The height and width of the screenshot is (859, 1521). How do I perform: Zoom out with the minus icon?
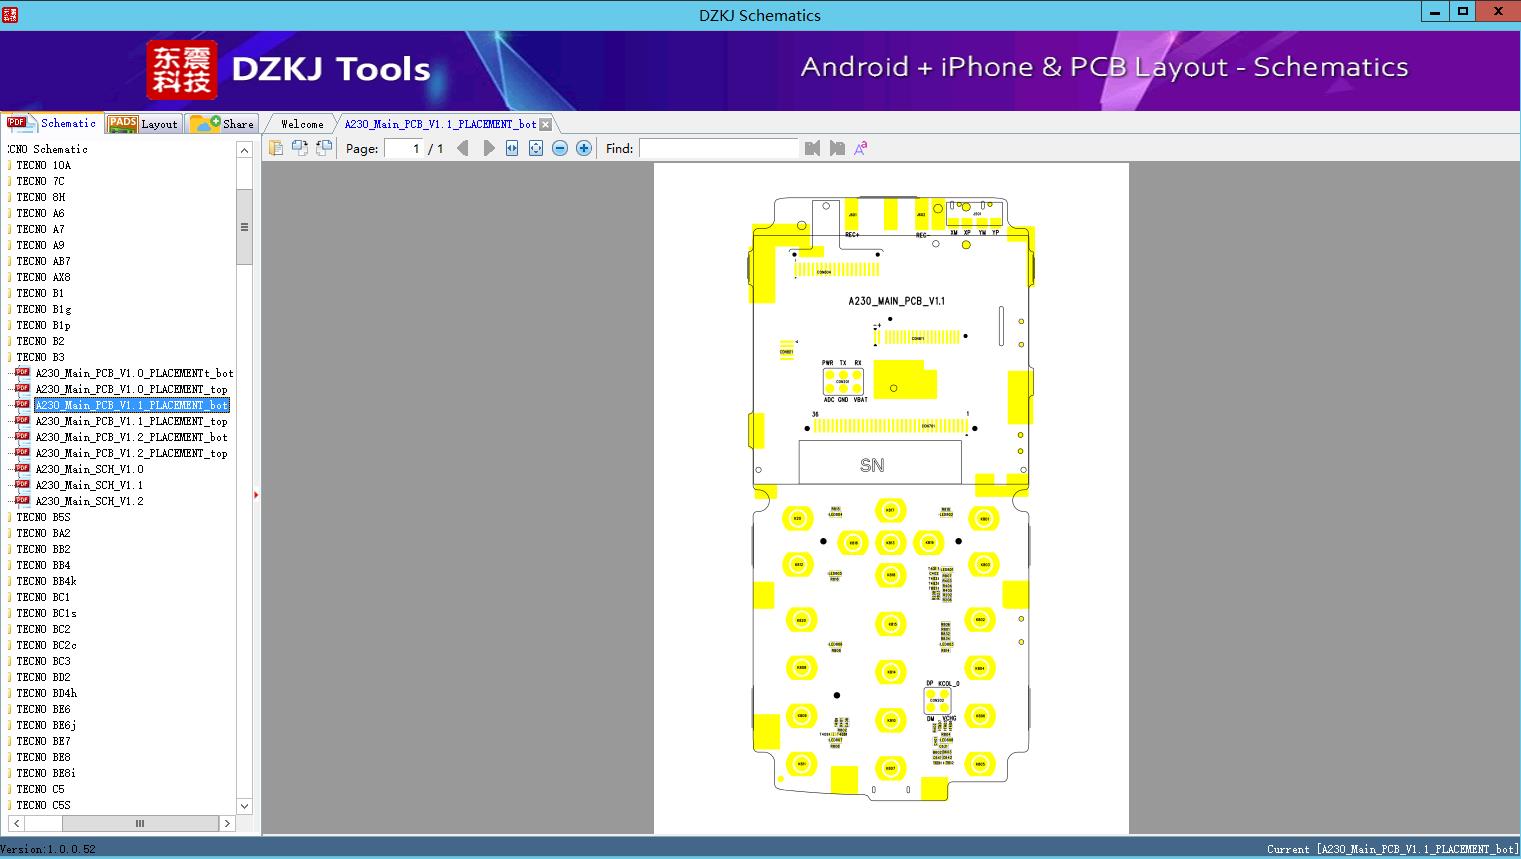[560, 148]
